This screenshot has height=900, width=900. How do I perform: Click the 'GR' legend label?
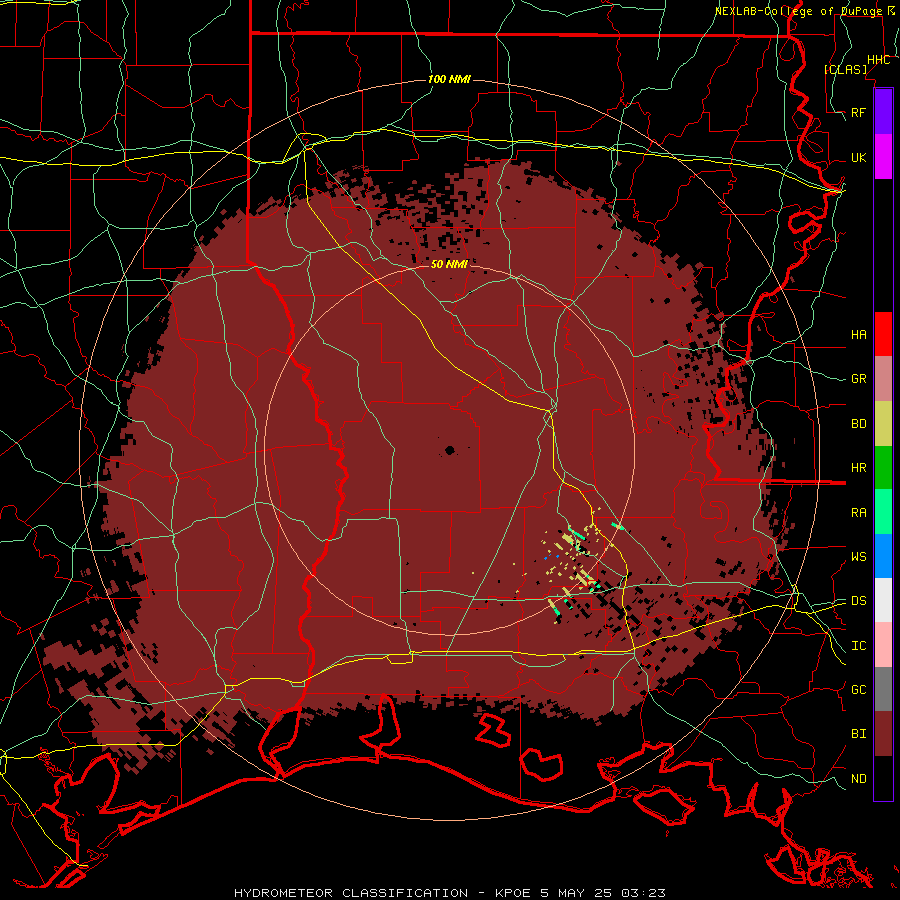(858, 379)
